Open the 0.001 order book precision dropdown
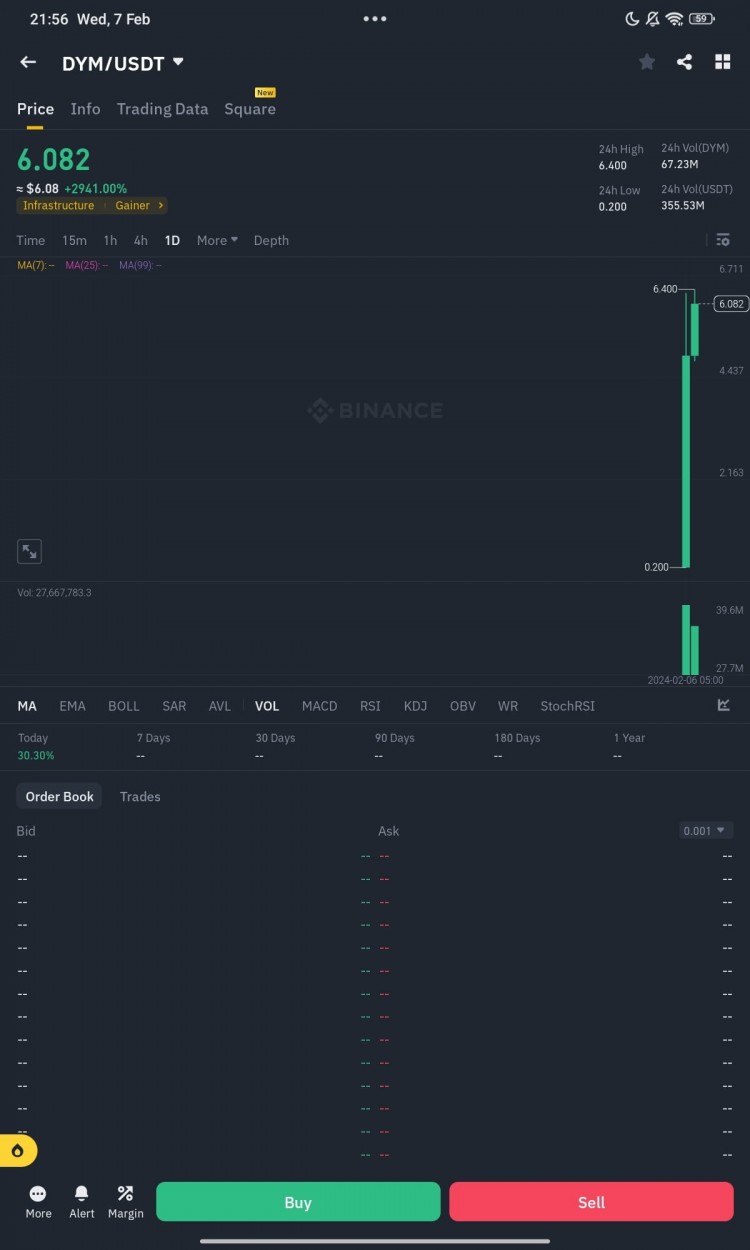Image resolution: width=750 pixels, height=1250 pixels. click(706, 831)
